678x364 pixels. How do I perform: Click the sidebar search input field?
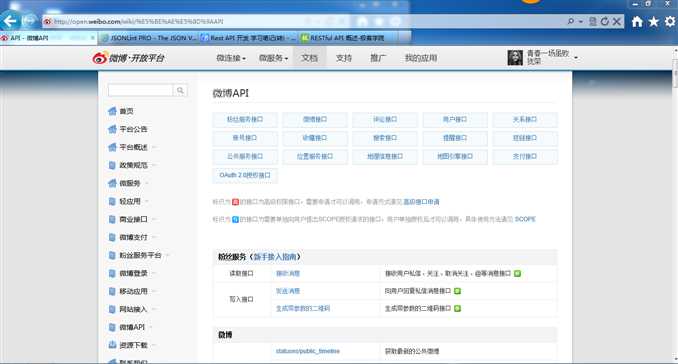point(141,90)
